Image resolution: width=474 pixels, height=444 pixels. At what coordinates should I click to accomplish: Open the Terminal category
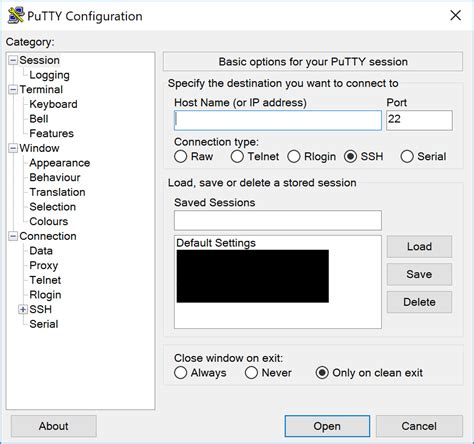41,90
